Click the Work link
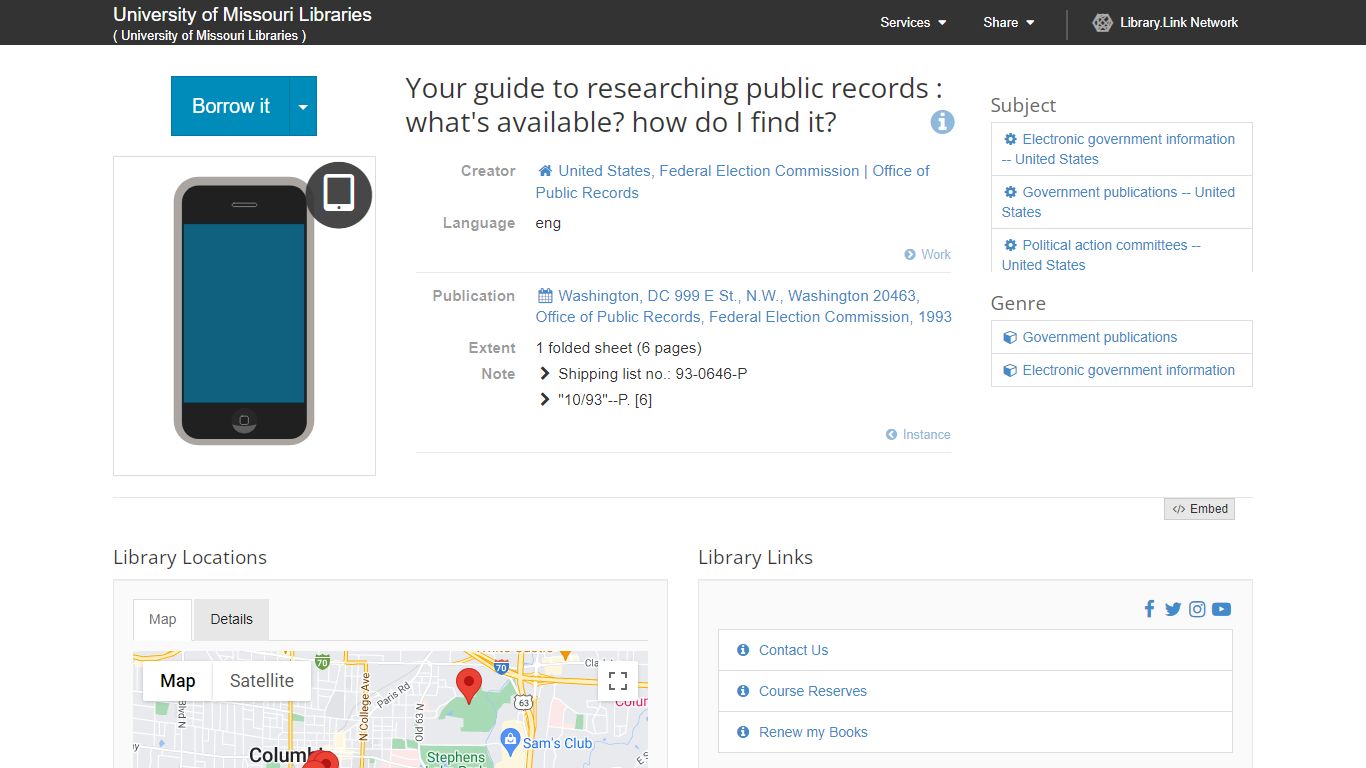Image resolution: width=1366 pixels, height=768 pixels. [936, 254]
